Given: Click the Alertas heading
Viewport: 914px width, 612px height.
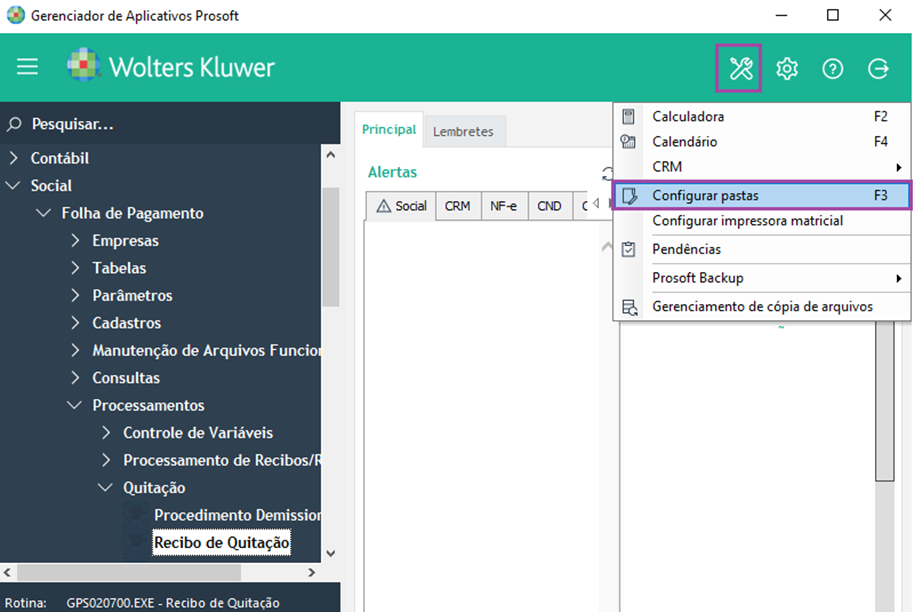Looking at the screenshot, I should (392, 173).
